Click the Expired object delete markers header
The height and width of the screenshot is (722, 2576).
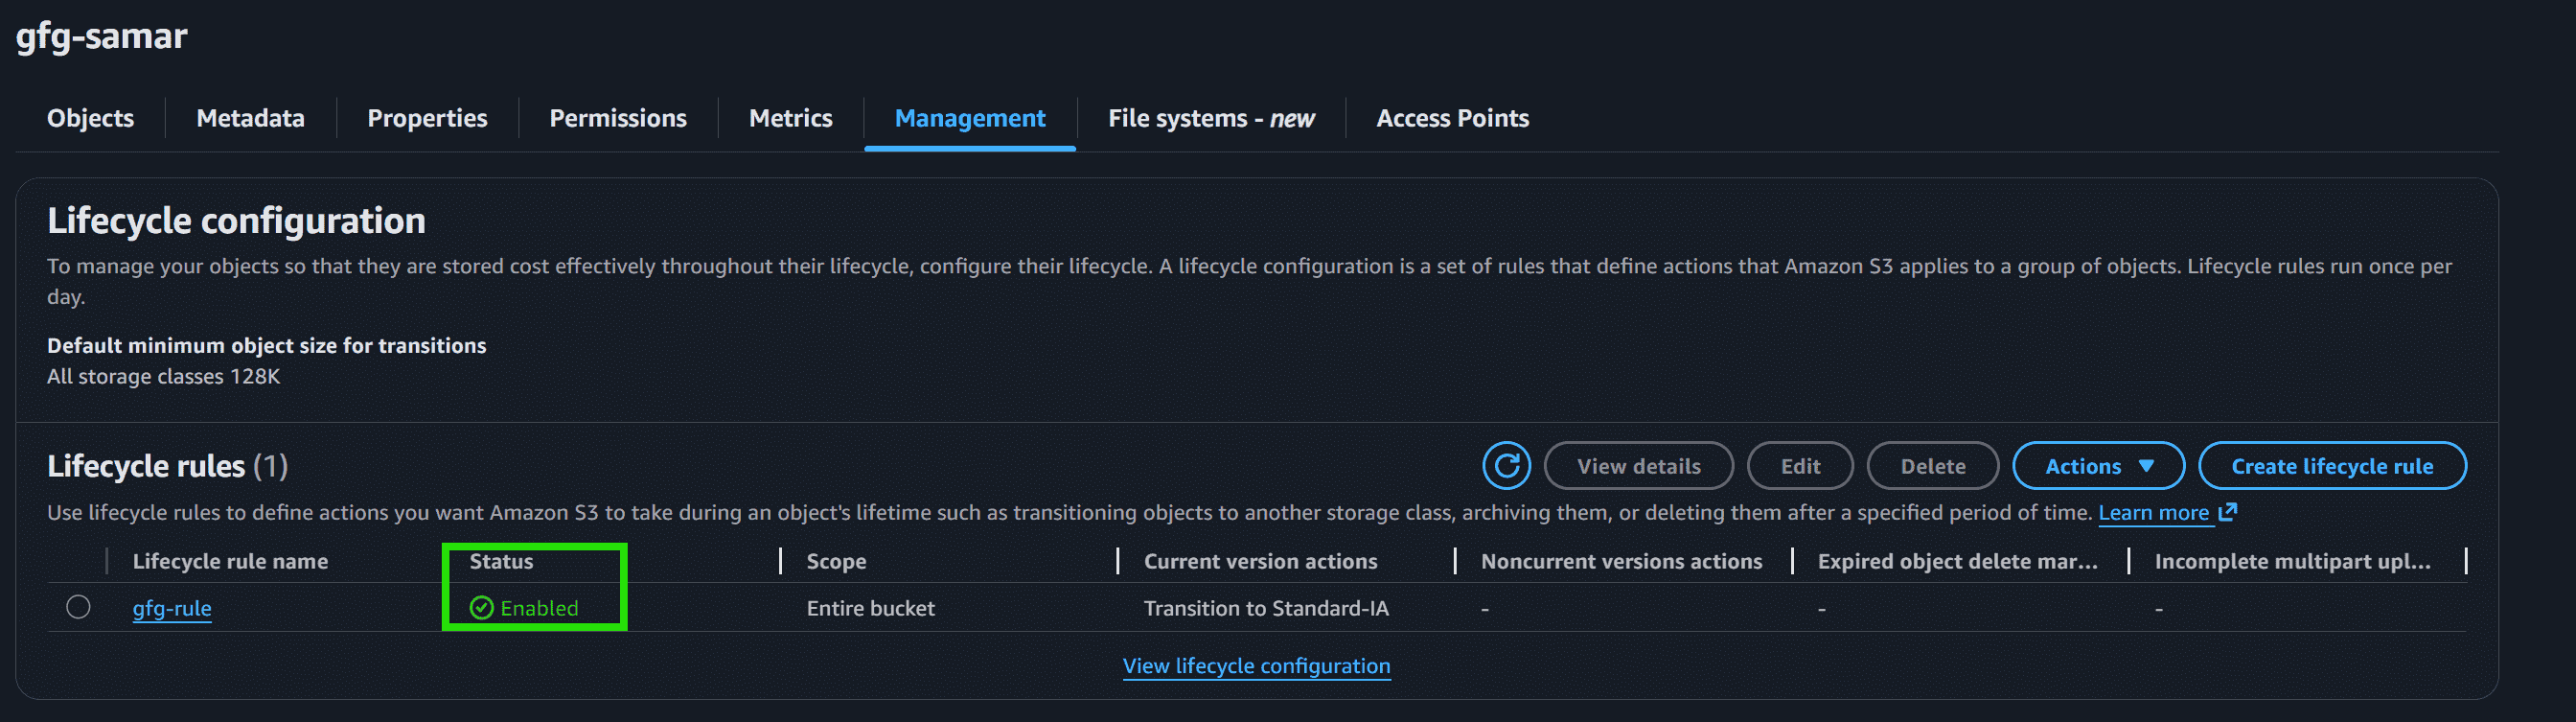(x=1957, y=561)
